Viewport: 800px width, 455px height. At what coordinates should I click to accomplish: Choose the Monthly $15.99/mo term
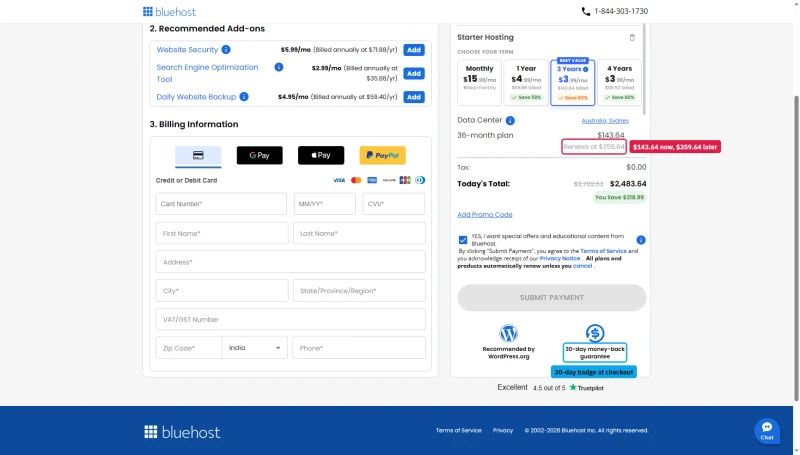(479, 82)
